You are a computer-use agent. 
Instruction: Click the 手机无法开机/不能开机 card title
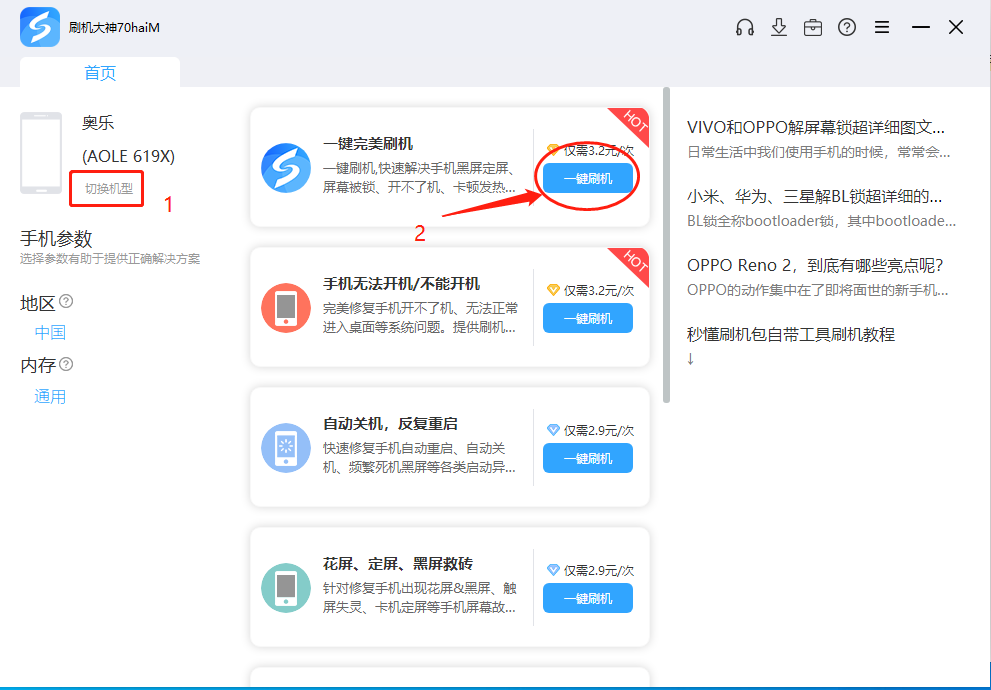point(401,284)
